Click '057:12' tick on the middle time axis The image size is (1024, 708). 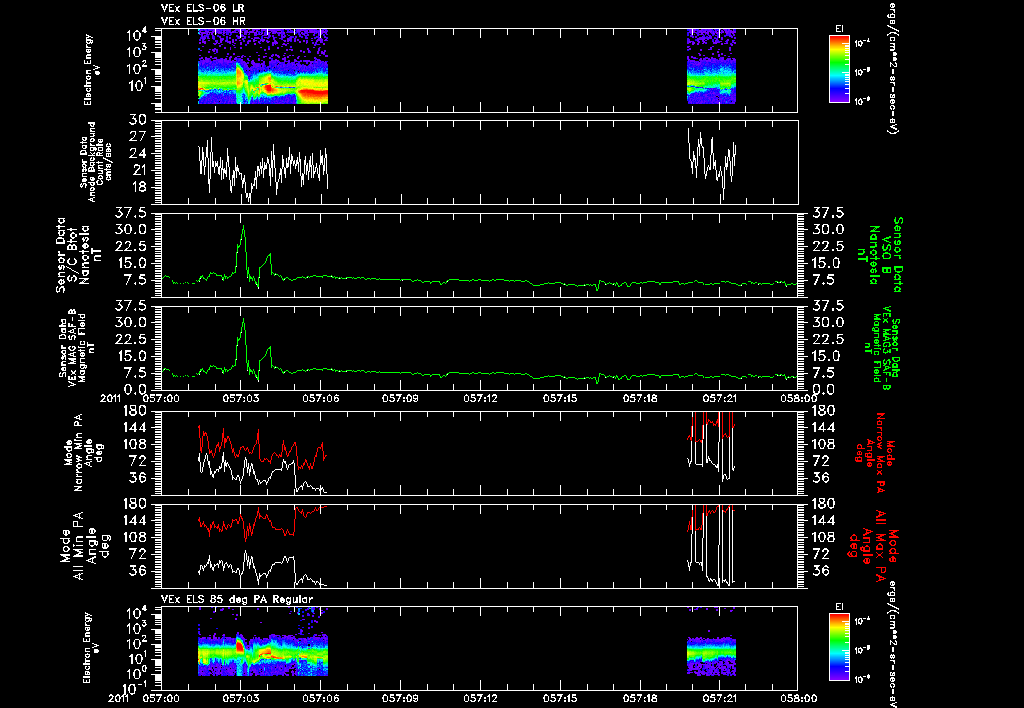tap(480, 398)
